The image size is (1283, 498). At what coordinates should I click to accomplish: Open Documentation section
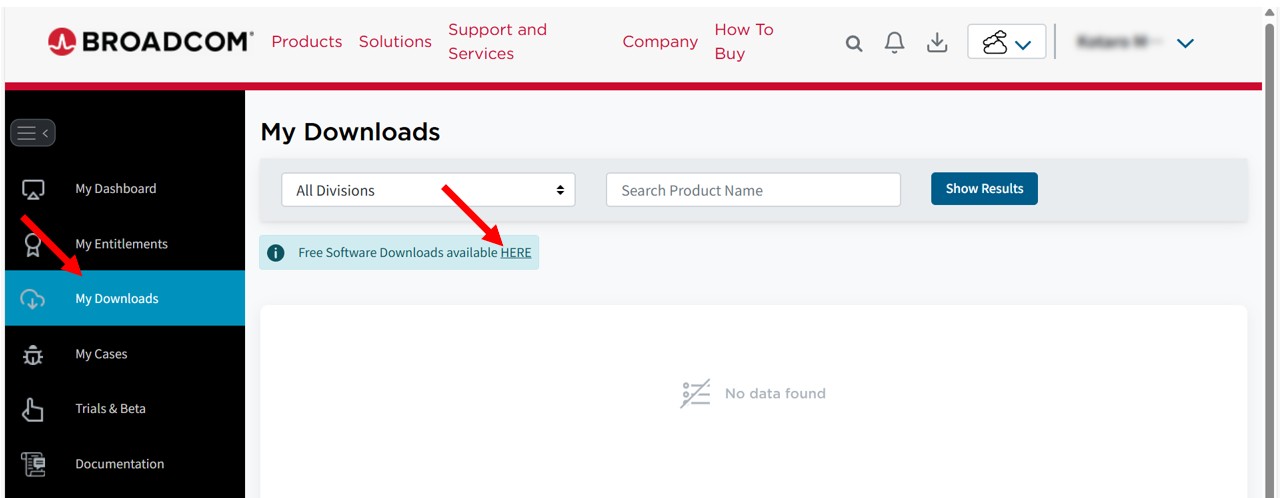click(120, 464)
